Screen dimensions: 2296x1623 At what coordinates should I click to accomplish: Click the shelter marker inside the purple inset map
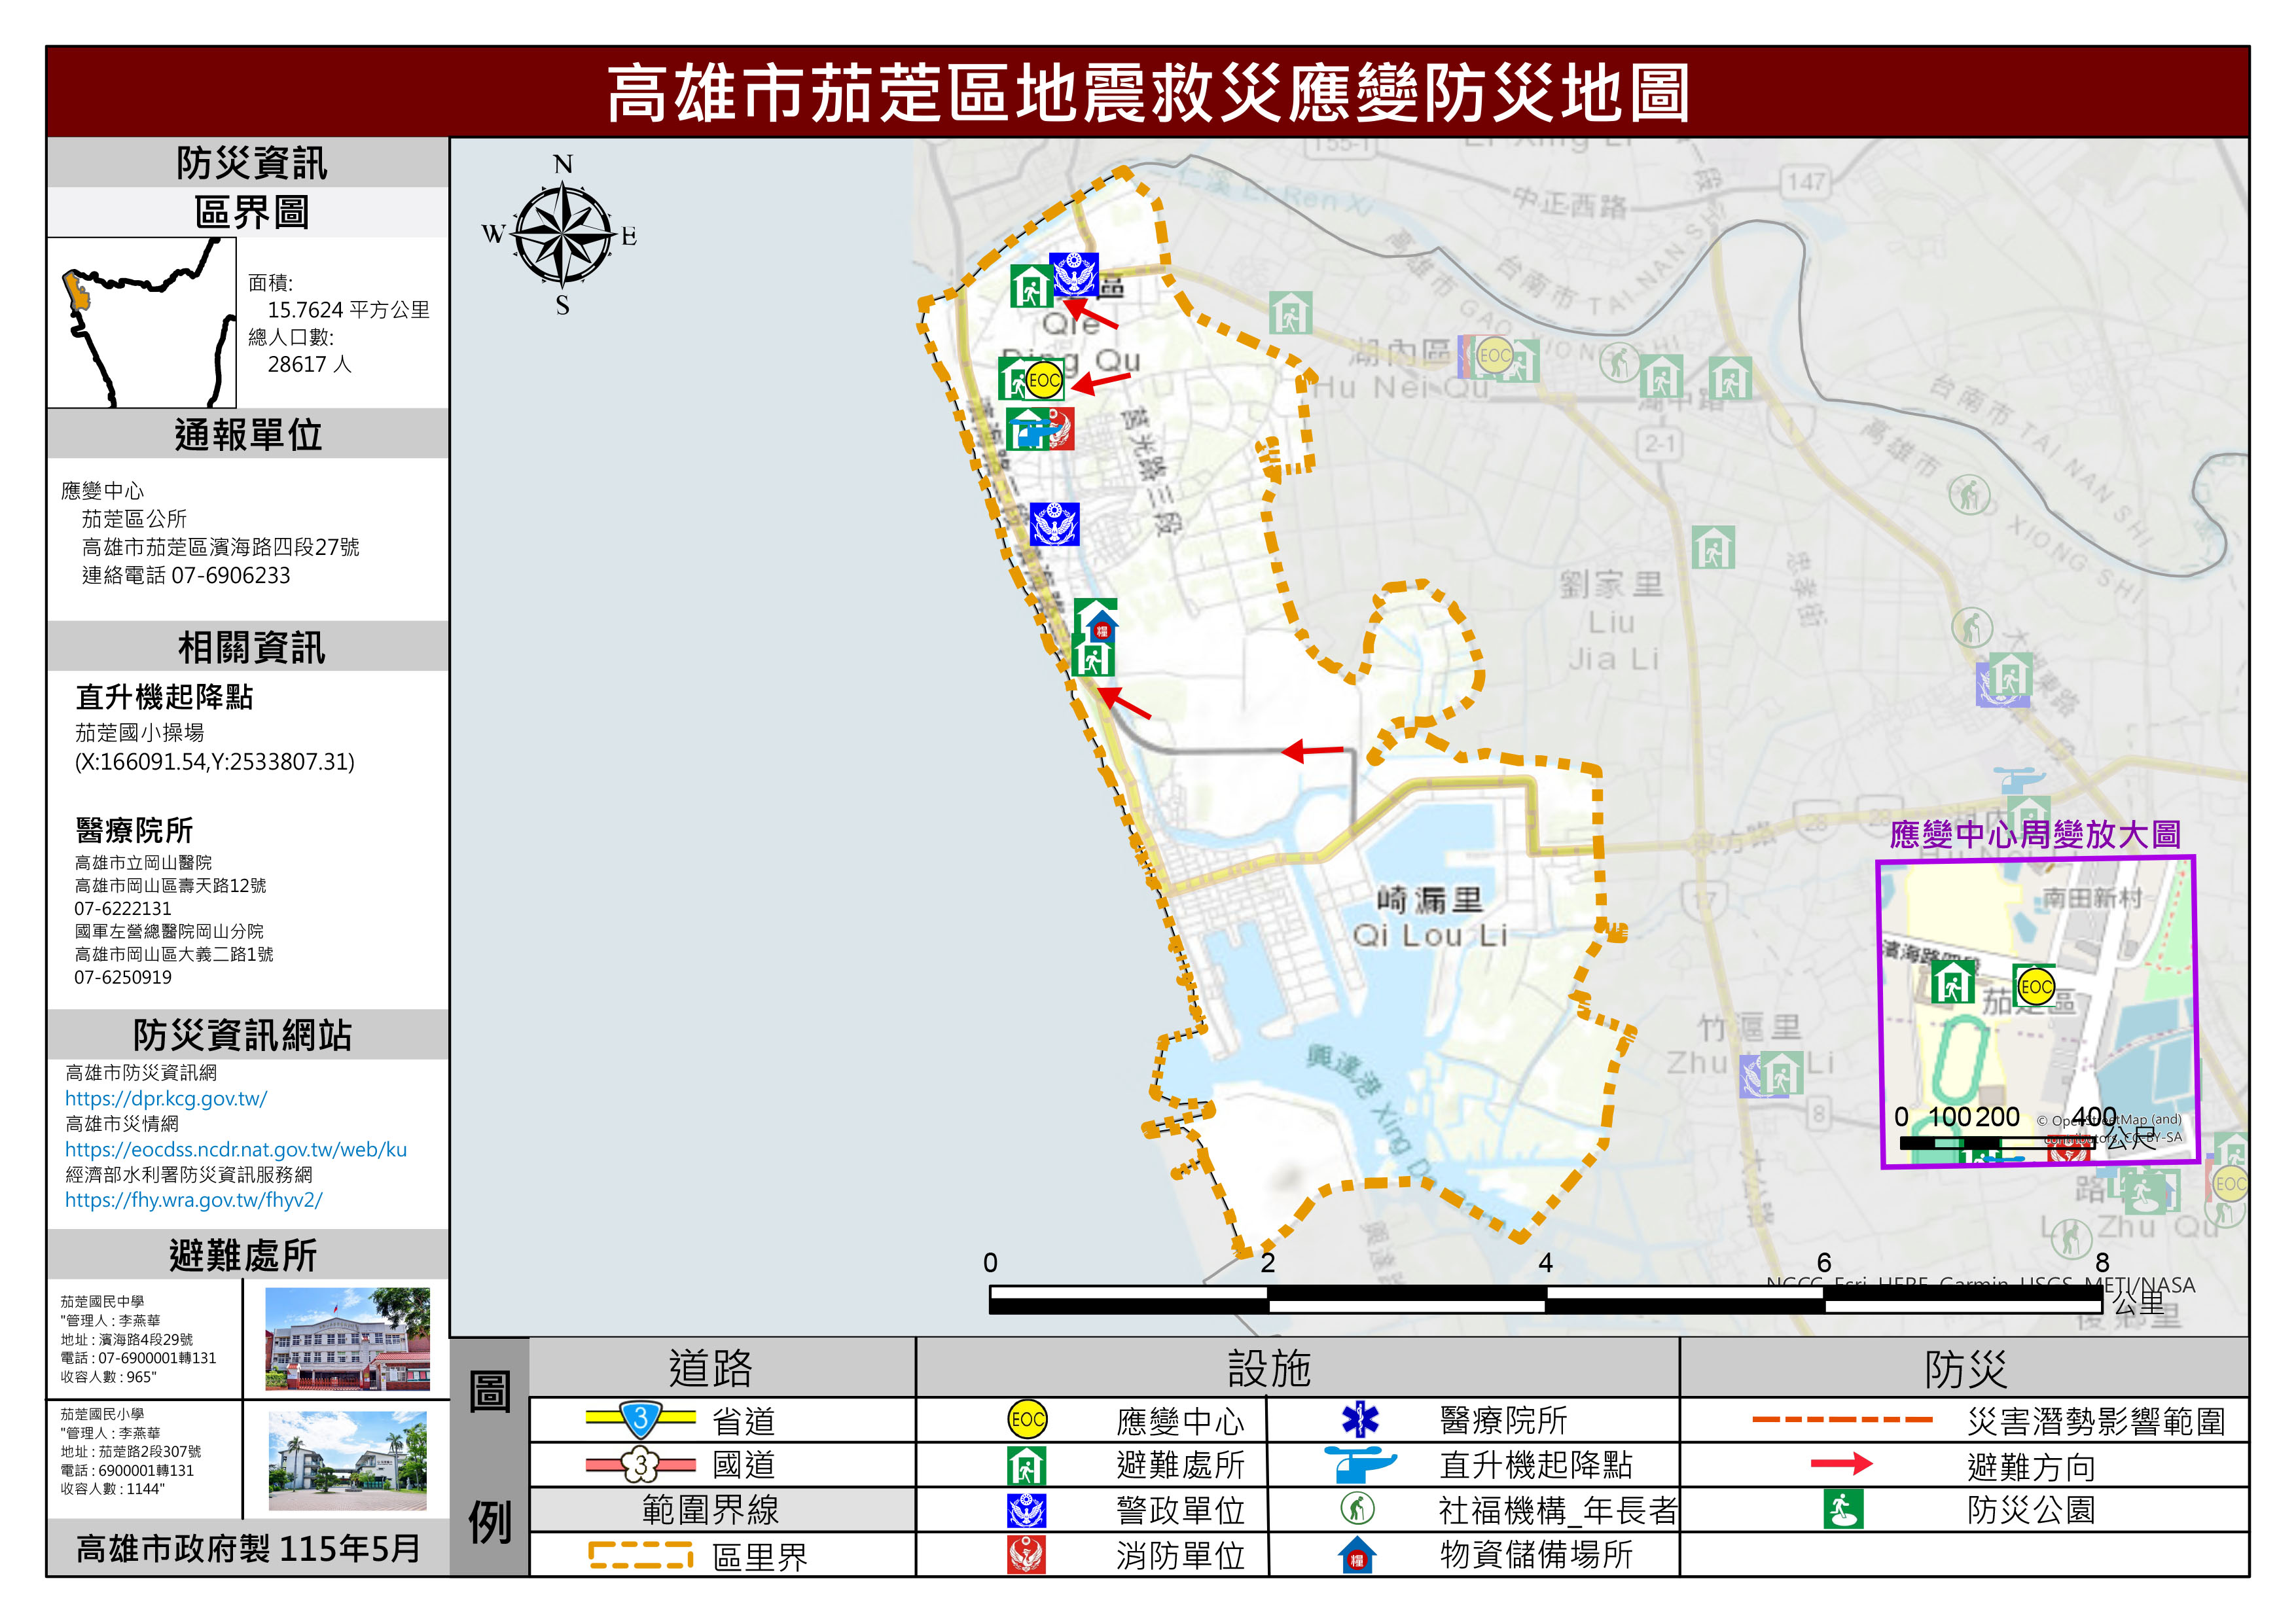tap(1952, 981)
